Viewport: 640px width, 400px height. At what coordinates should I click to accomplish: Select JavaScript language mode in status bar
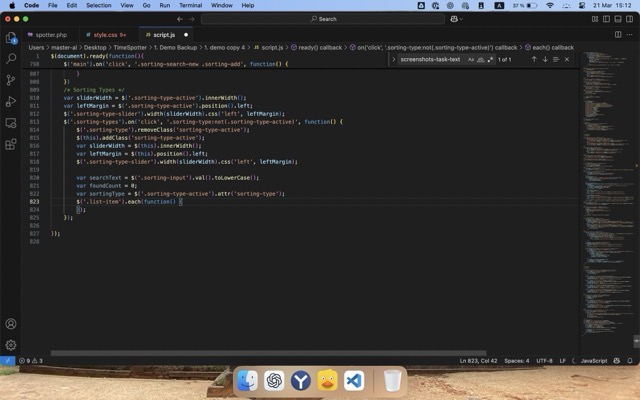[594, 360]
